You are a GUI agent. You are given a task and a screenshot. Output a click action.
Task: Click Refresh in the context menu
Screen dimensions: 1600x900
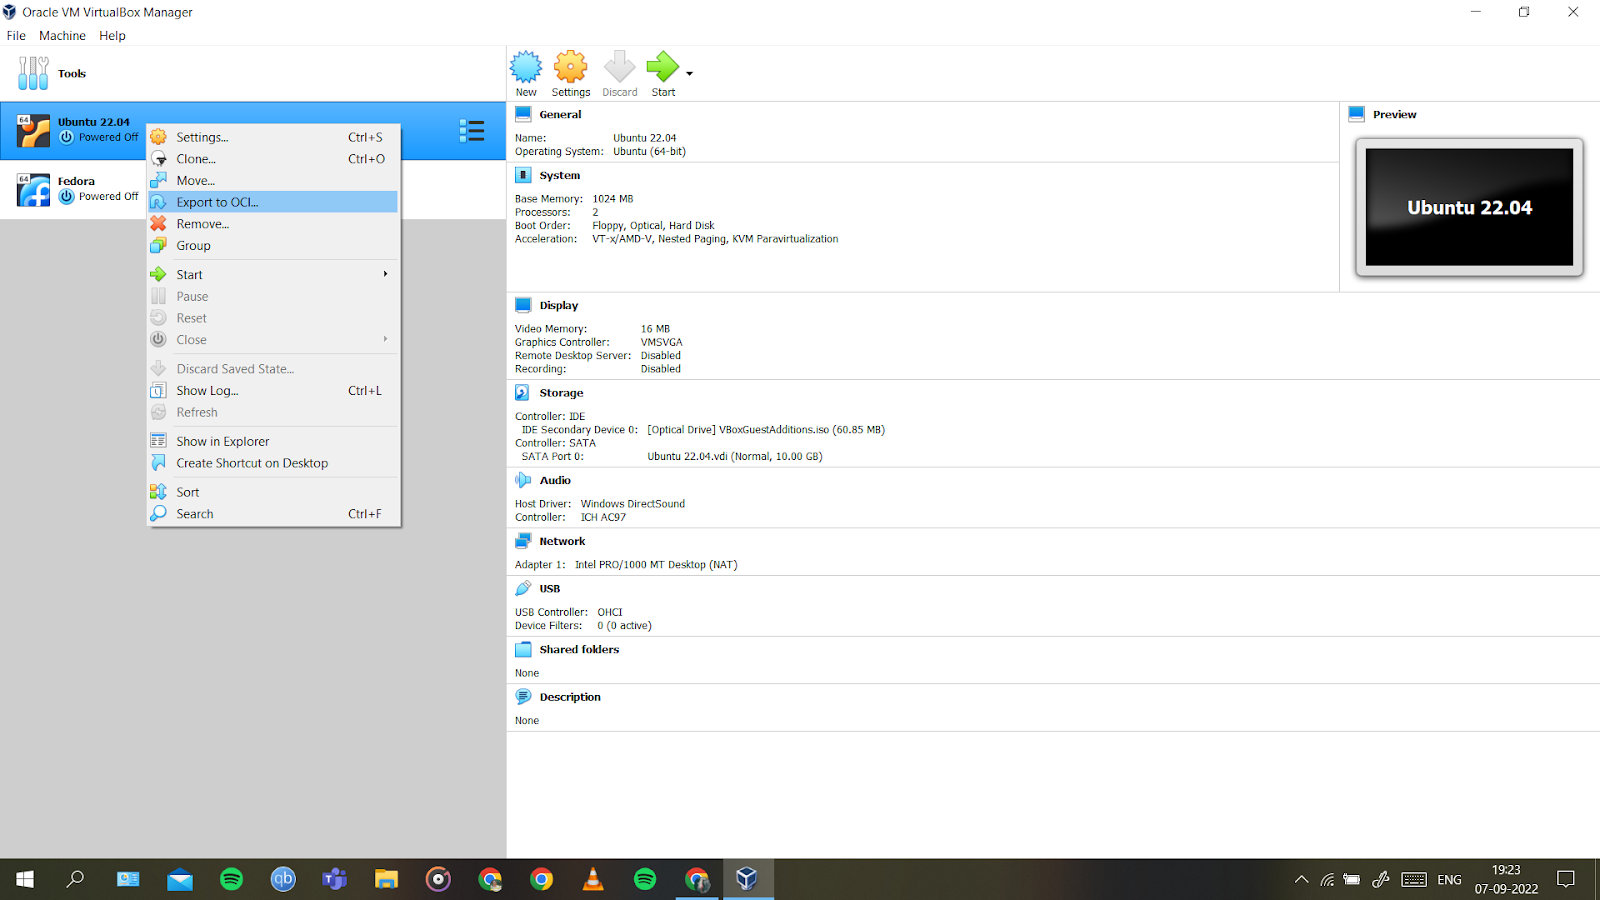[x=273, y=413]
